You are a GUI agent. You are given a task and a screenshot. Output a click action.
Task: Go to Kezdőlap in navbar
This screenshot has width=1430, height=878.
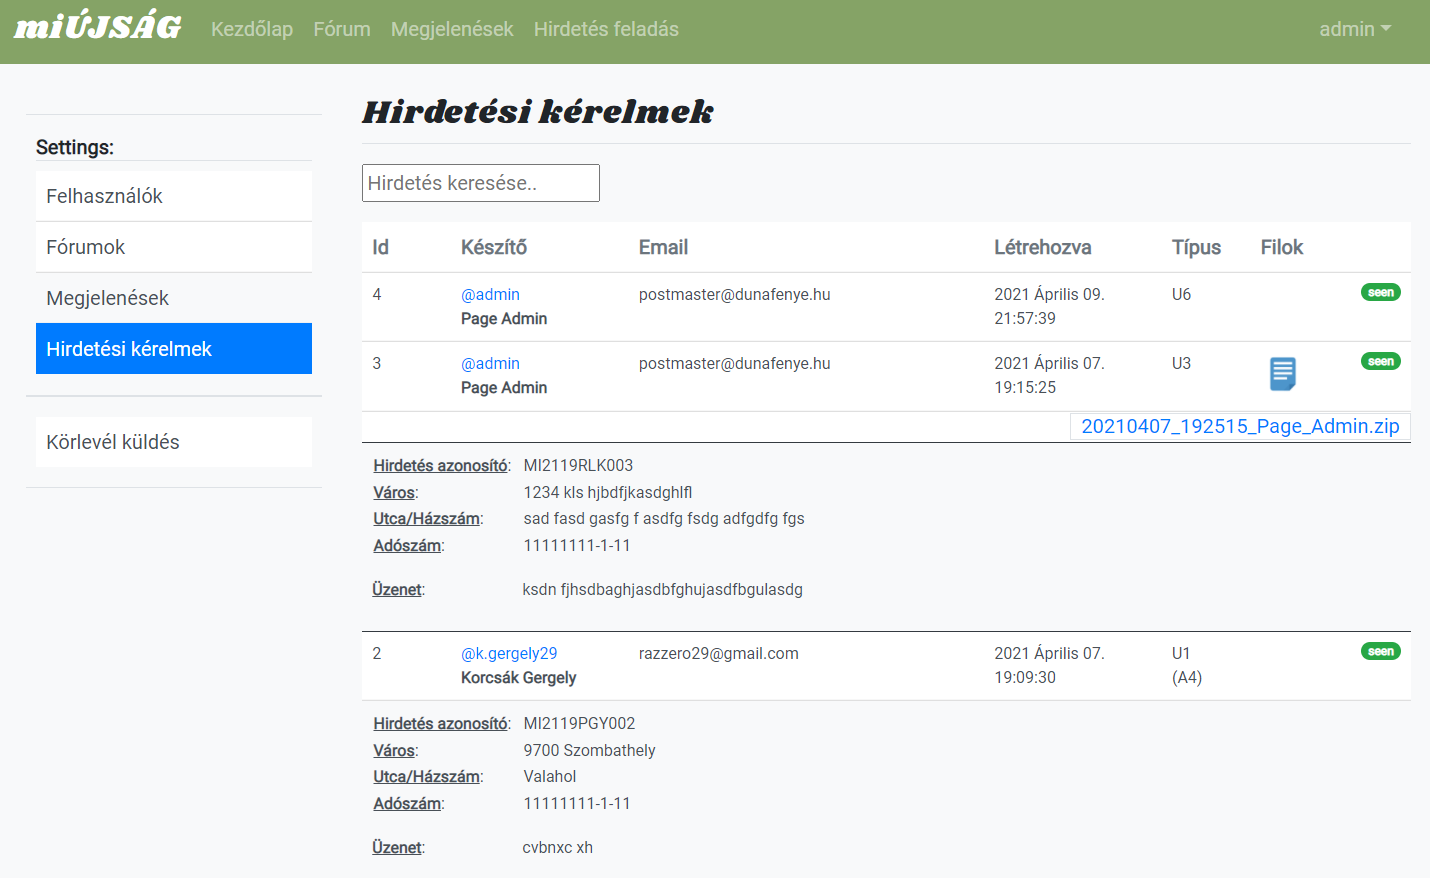click(x=252, y=29)
